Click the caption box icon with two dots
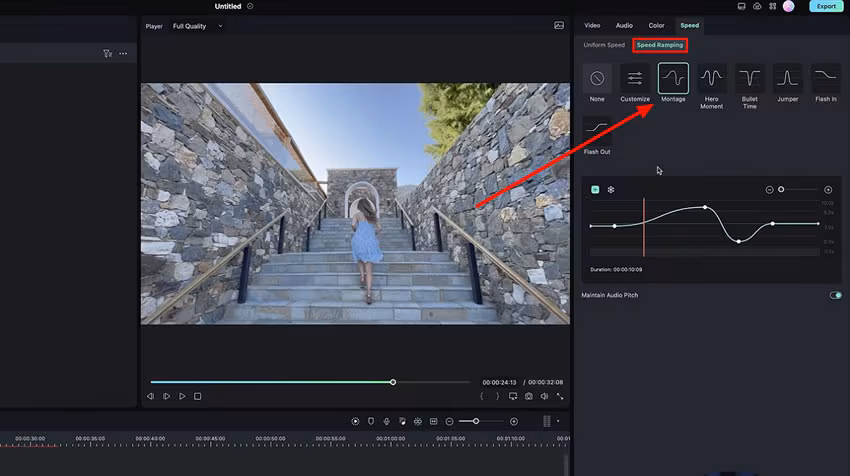The width and height of the screenshot is (850, 476). coord(434,421)
